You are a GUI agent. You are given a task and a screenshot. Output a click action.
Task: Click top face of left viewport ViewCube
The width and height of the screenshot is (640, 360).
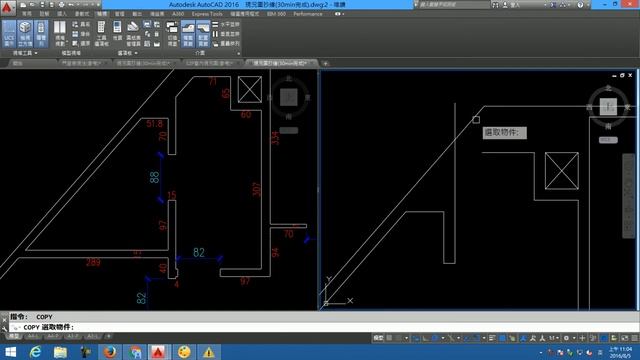[x=289, y=98]
